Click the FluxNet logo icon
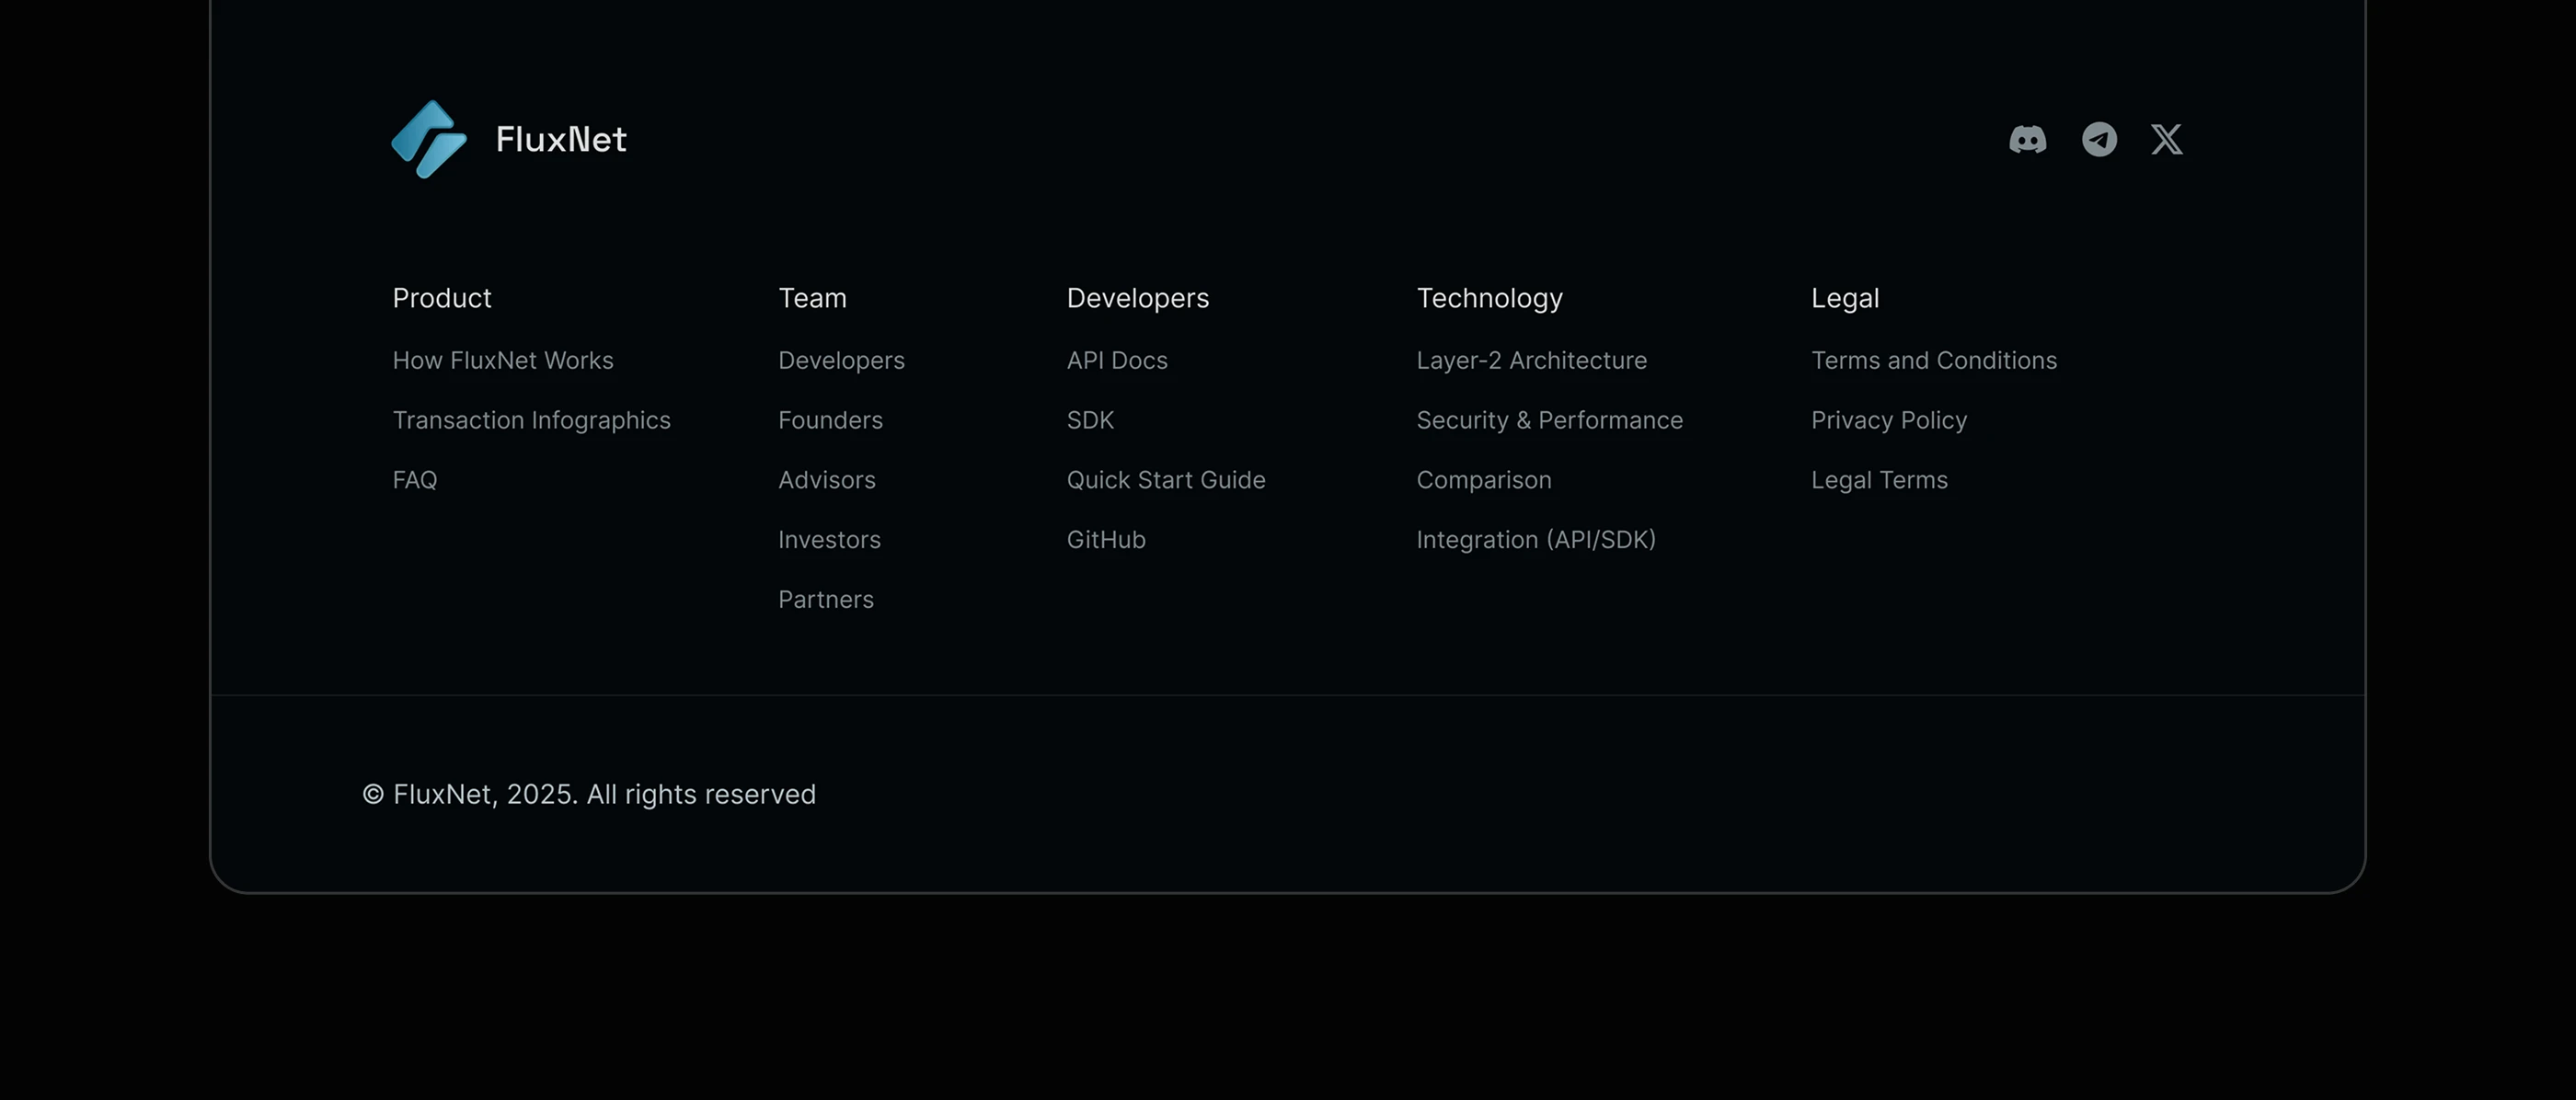The width and height of the screenshot is (2576, 1100). point(429,139)
